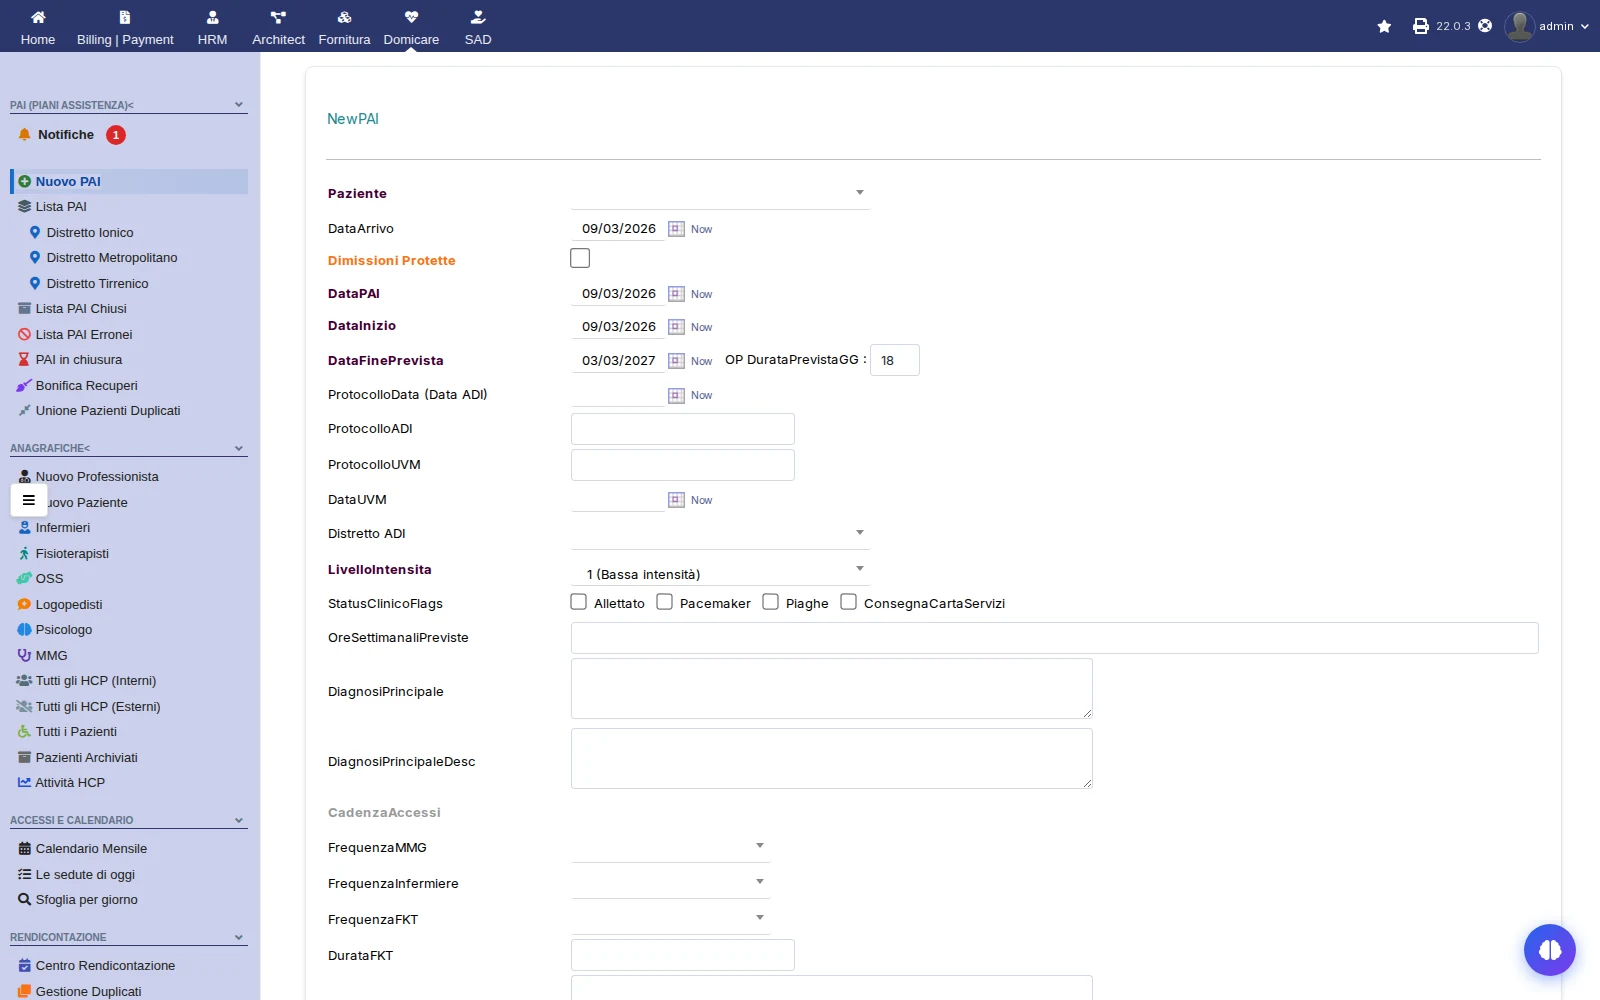This screenshot has height=1000, width=1600.
Task: Open Centro Rendicontazione link
Action: coord(105,966)
